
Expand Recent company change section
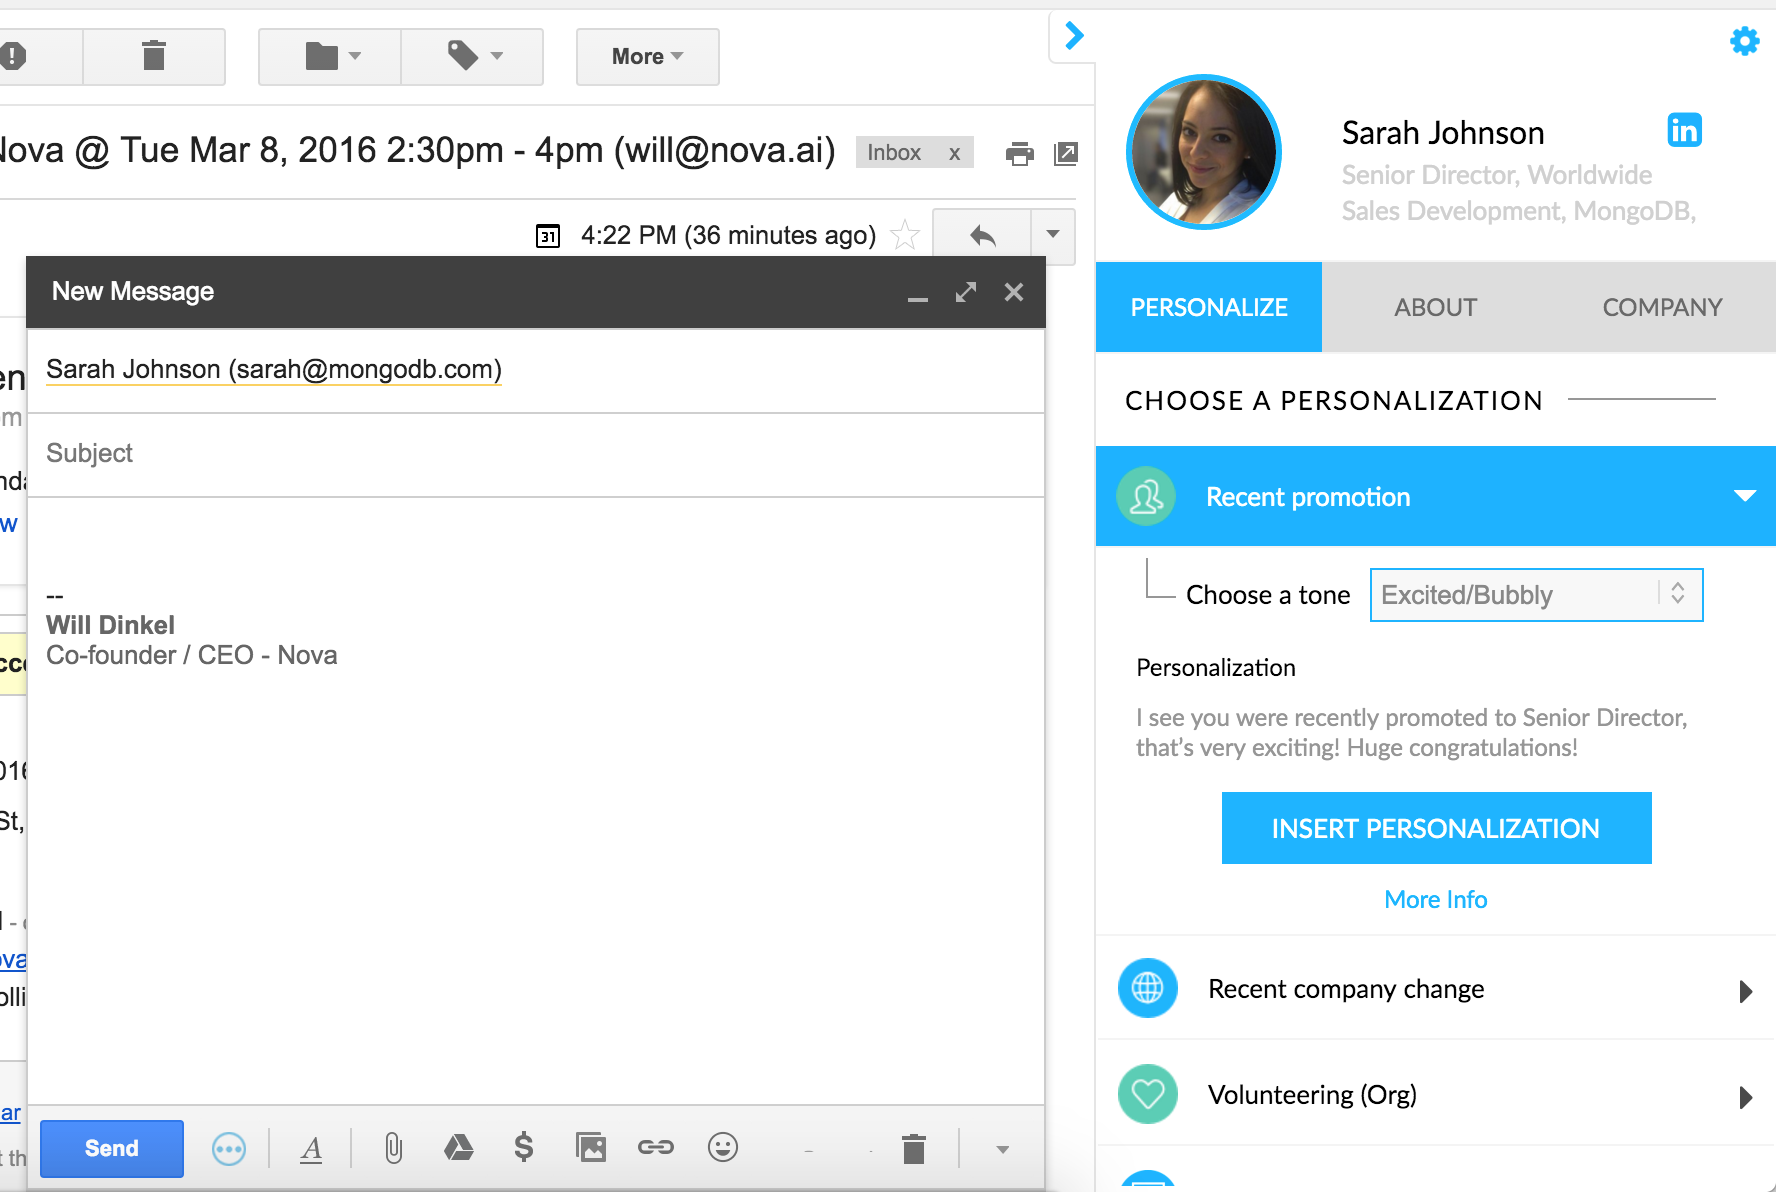click(x=1746, y=991)
